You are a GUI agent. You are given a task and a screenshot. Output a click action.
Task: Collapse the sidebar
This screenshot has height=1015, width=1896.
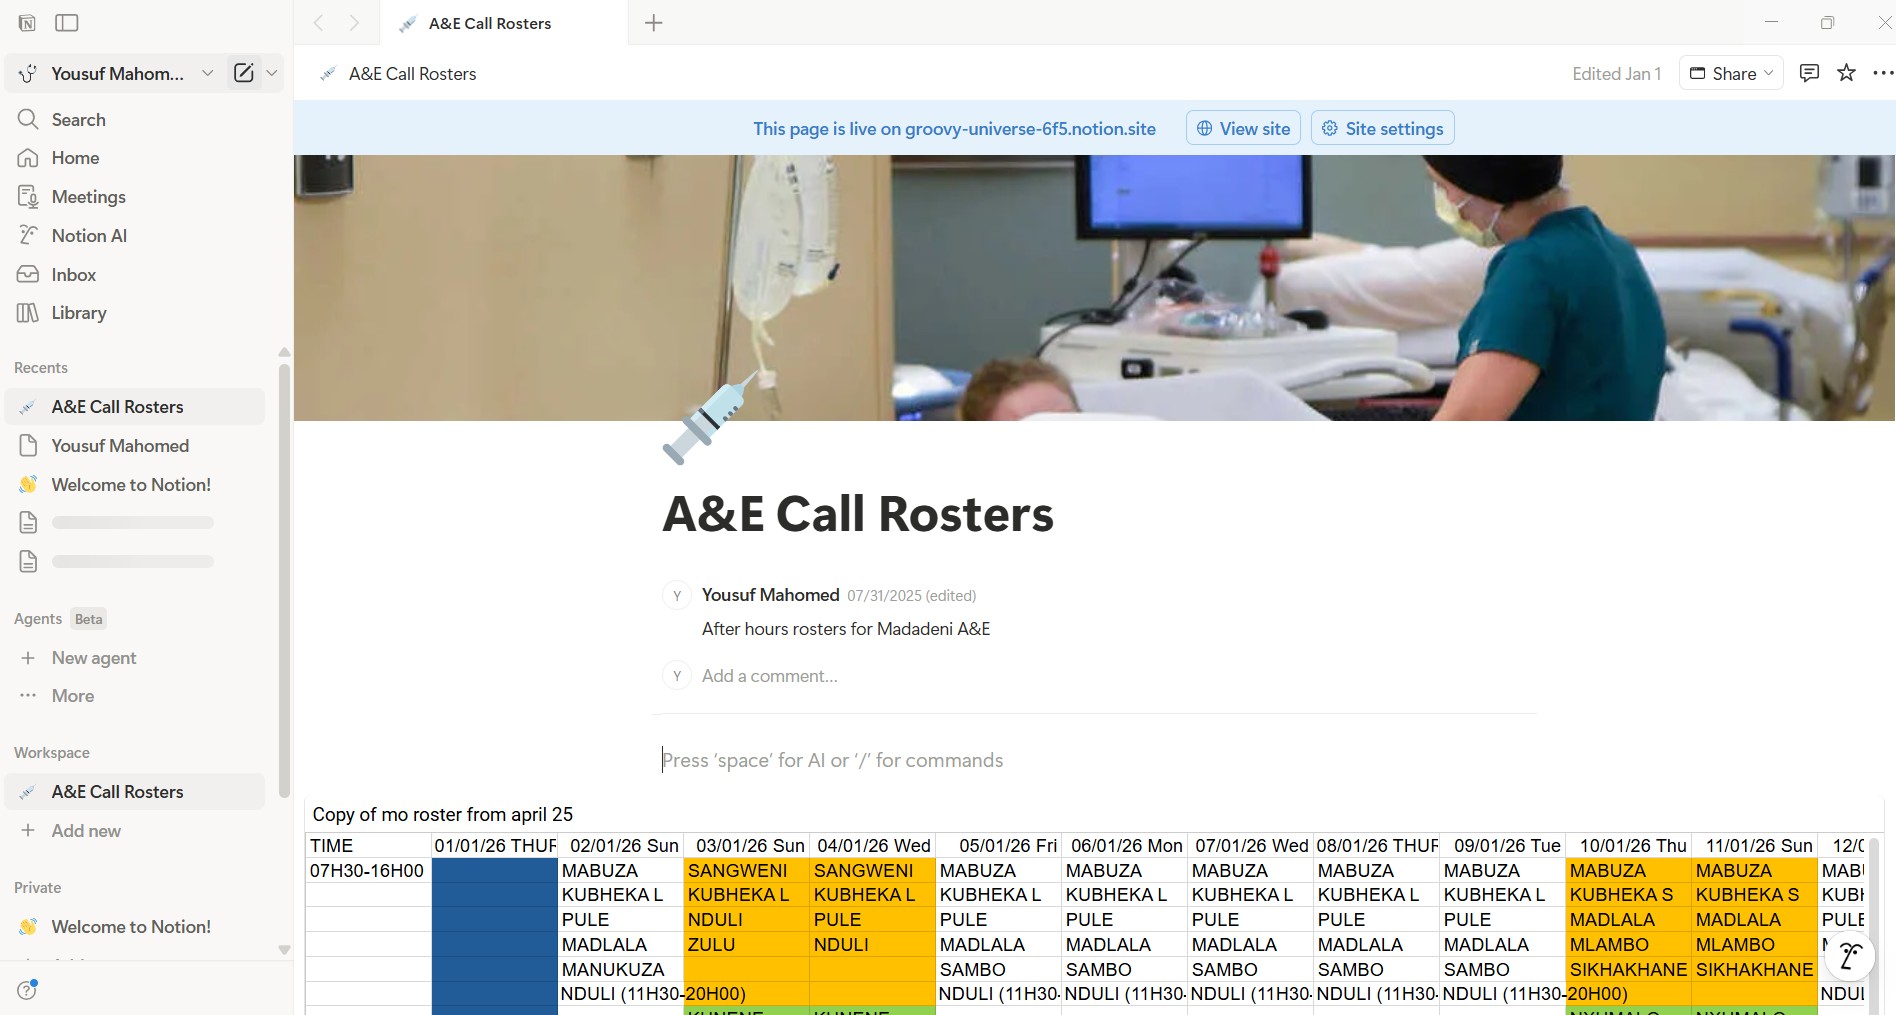66,22
